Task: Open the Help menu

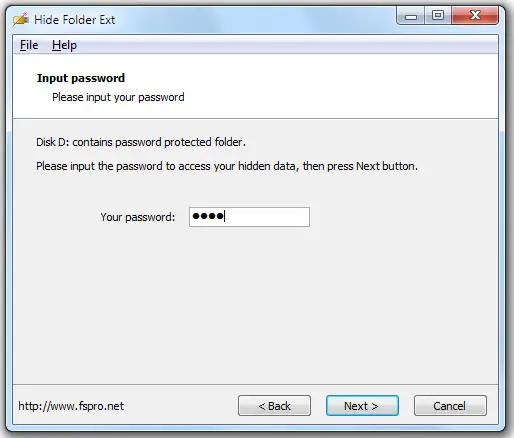Action: tap(64, 45)
